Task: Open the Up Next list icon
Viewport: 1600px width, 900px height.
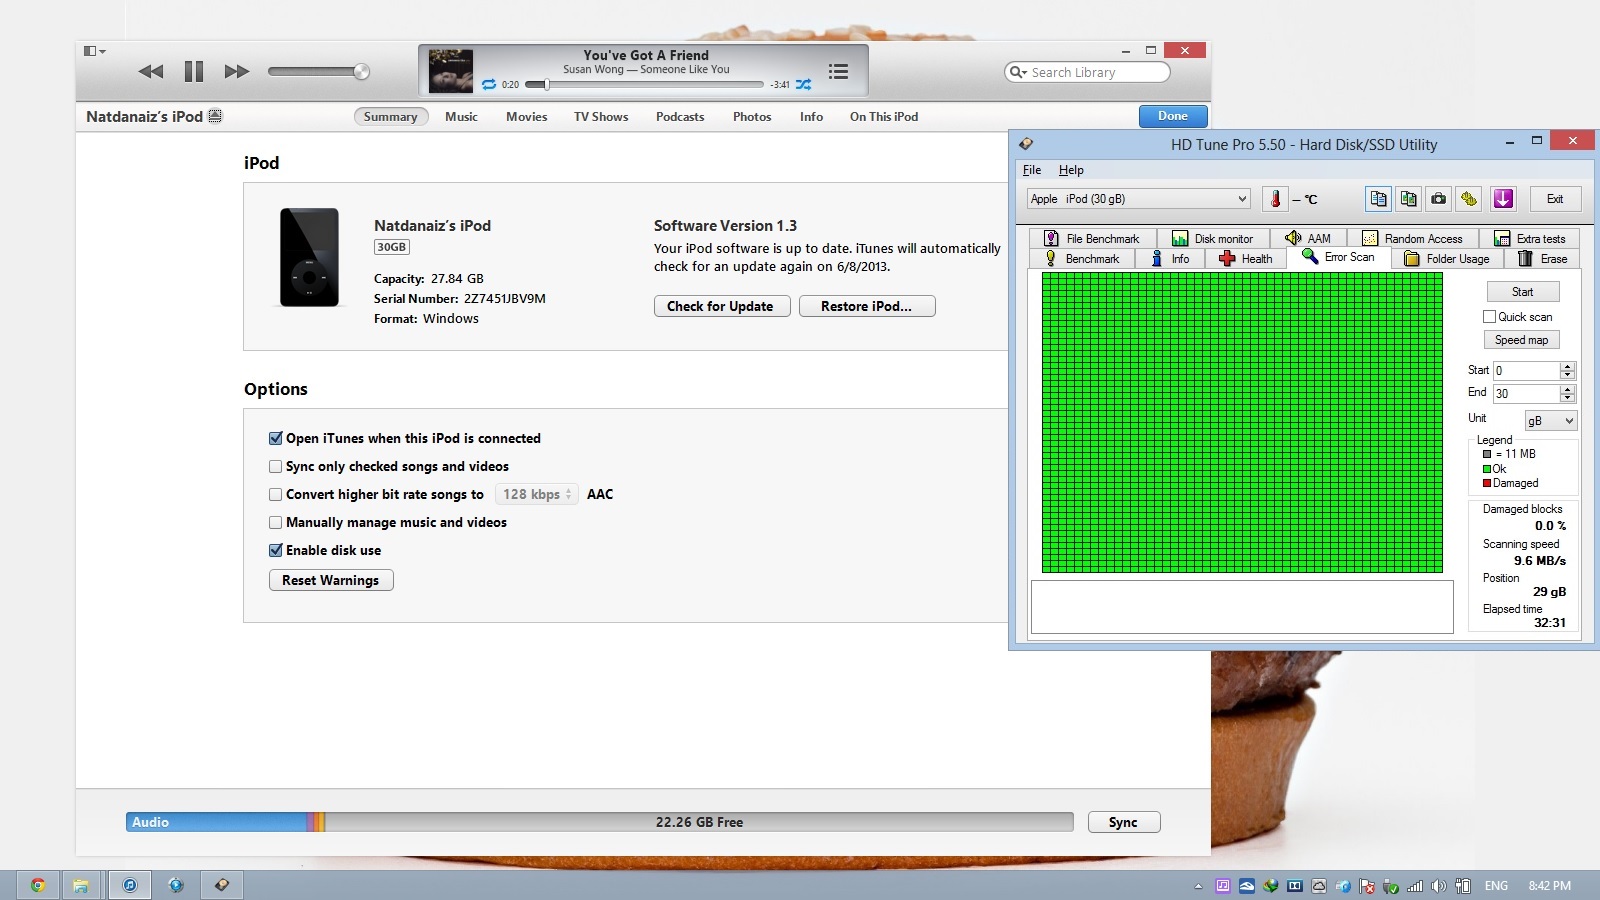Action: [x=838, y=71]
